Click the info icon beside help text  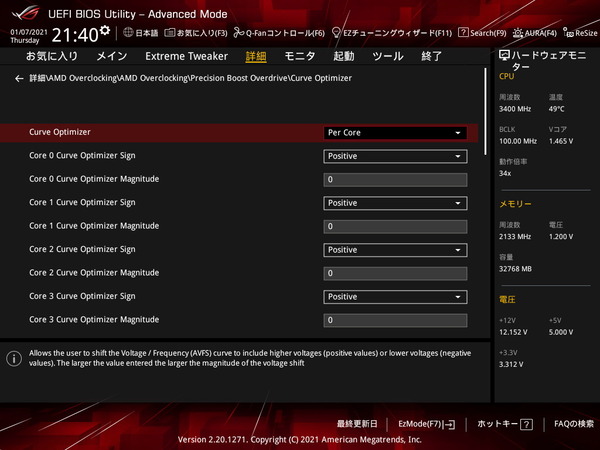click(14, 359)
